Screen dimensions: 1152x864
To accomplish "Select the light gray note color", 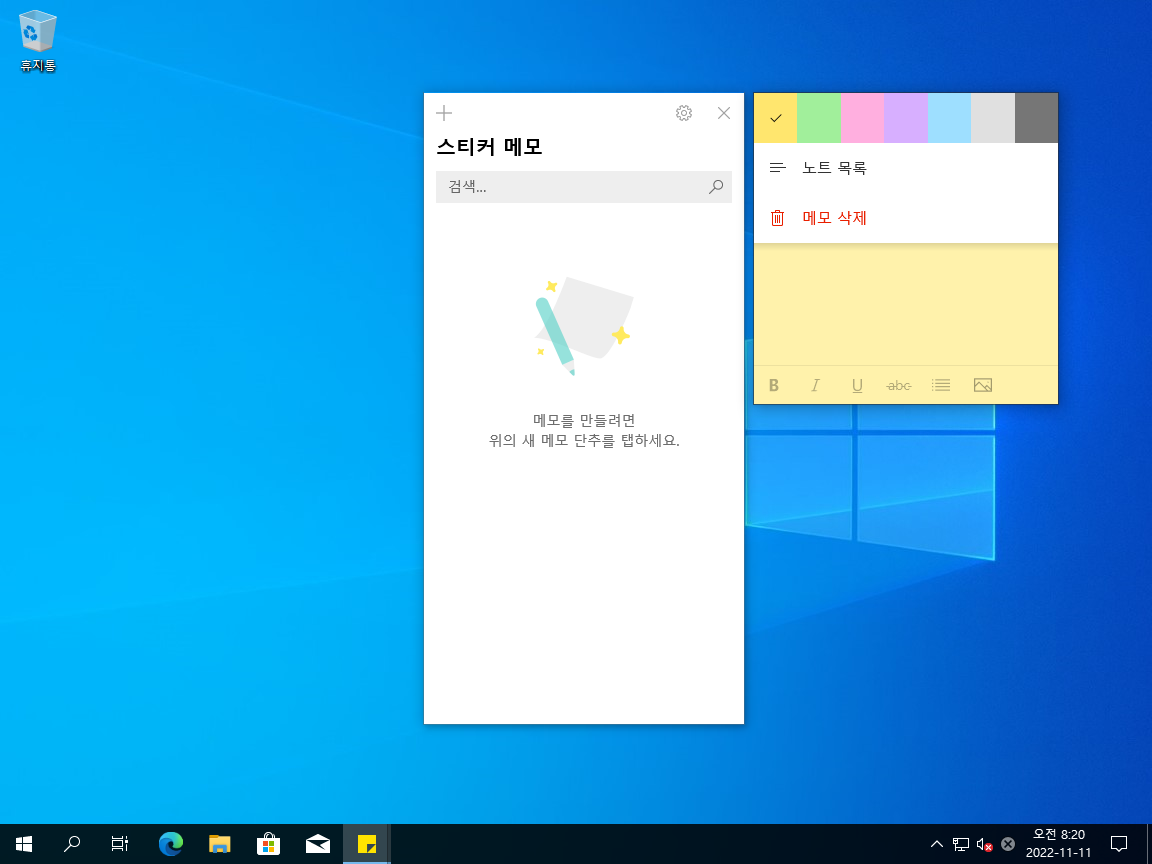I will click(993, 118).
